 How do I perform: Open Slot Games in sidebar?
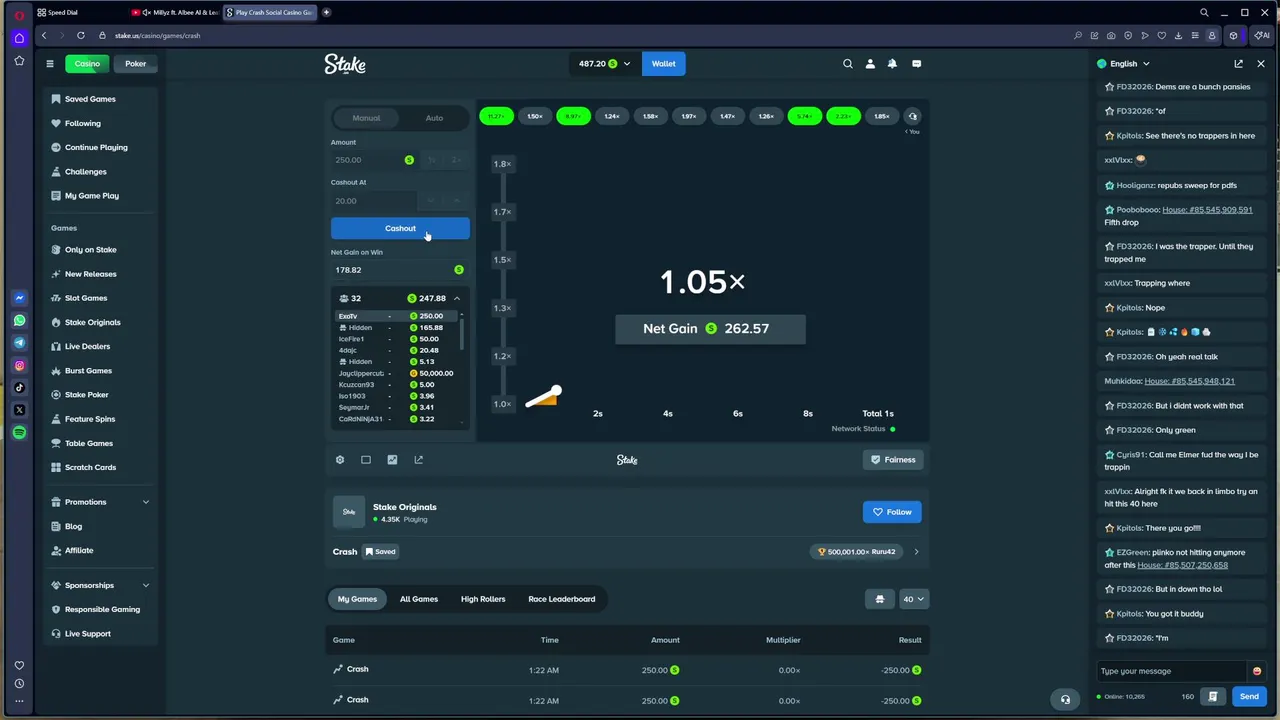[x=86, y=298]
